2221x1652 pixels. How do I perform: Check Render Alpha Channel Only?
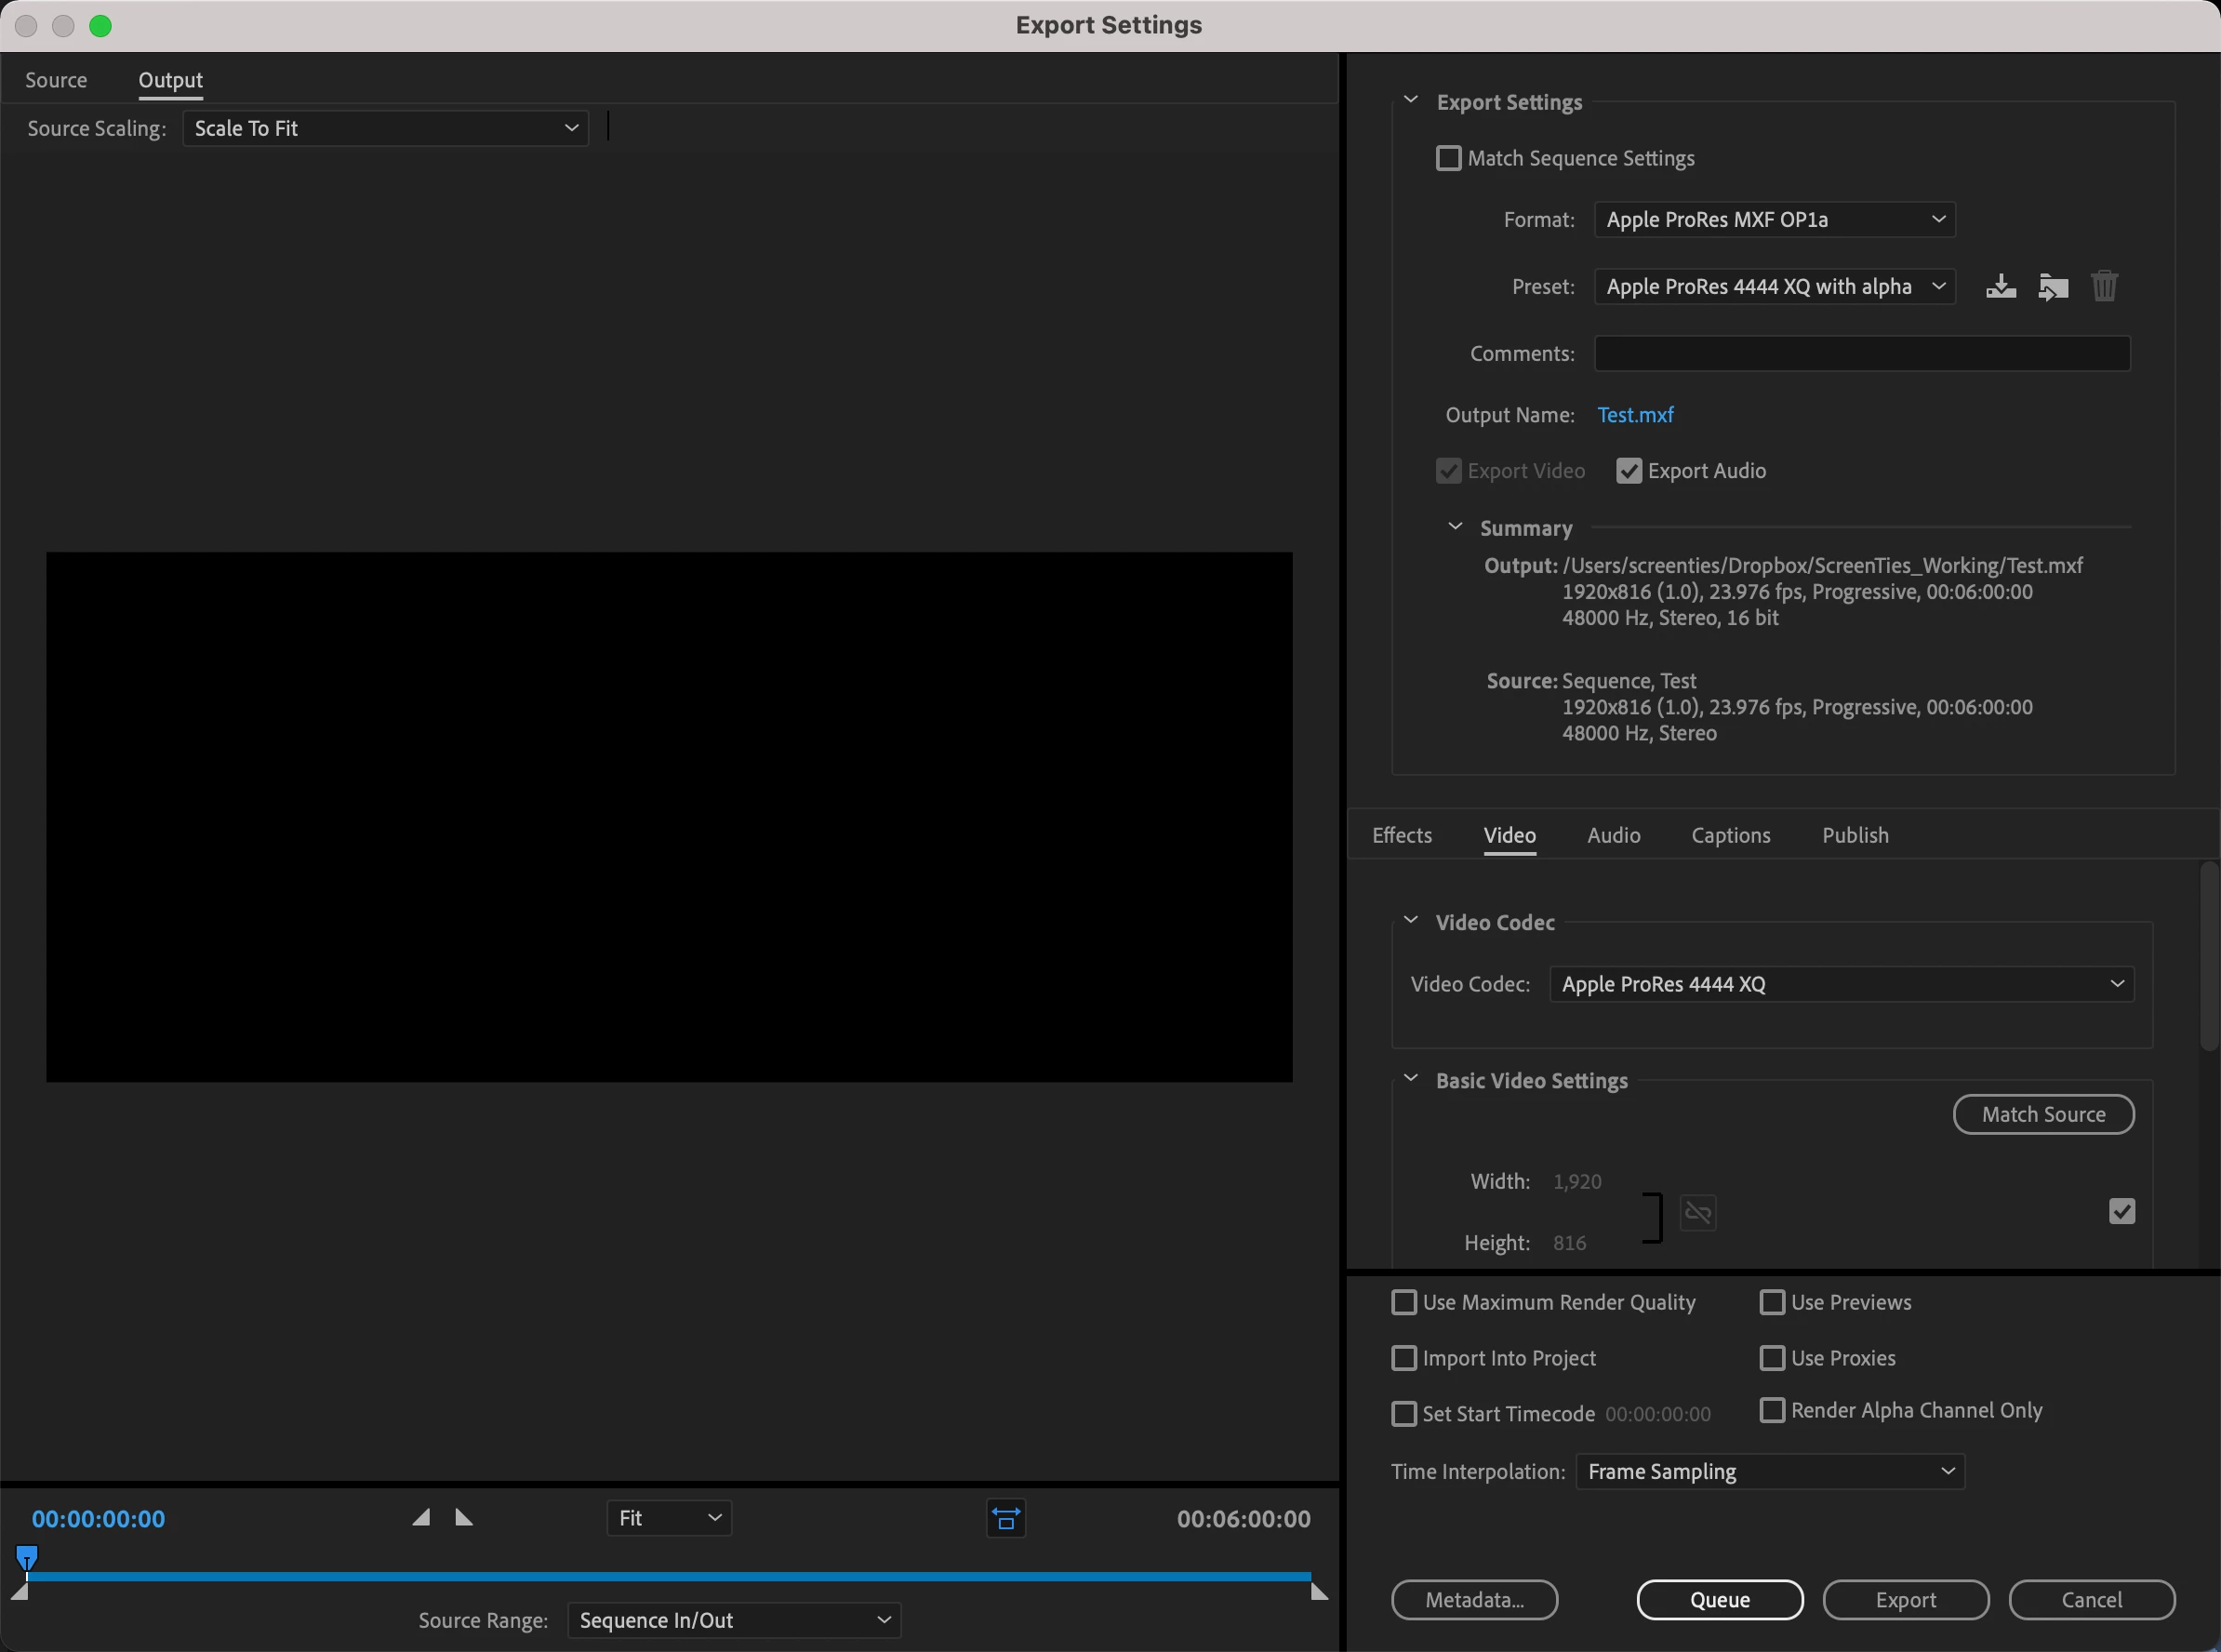1772,1410
